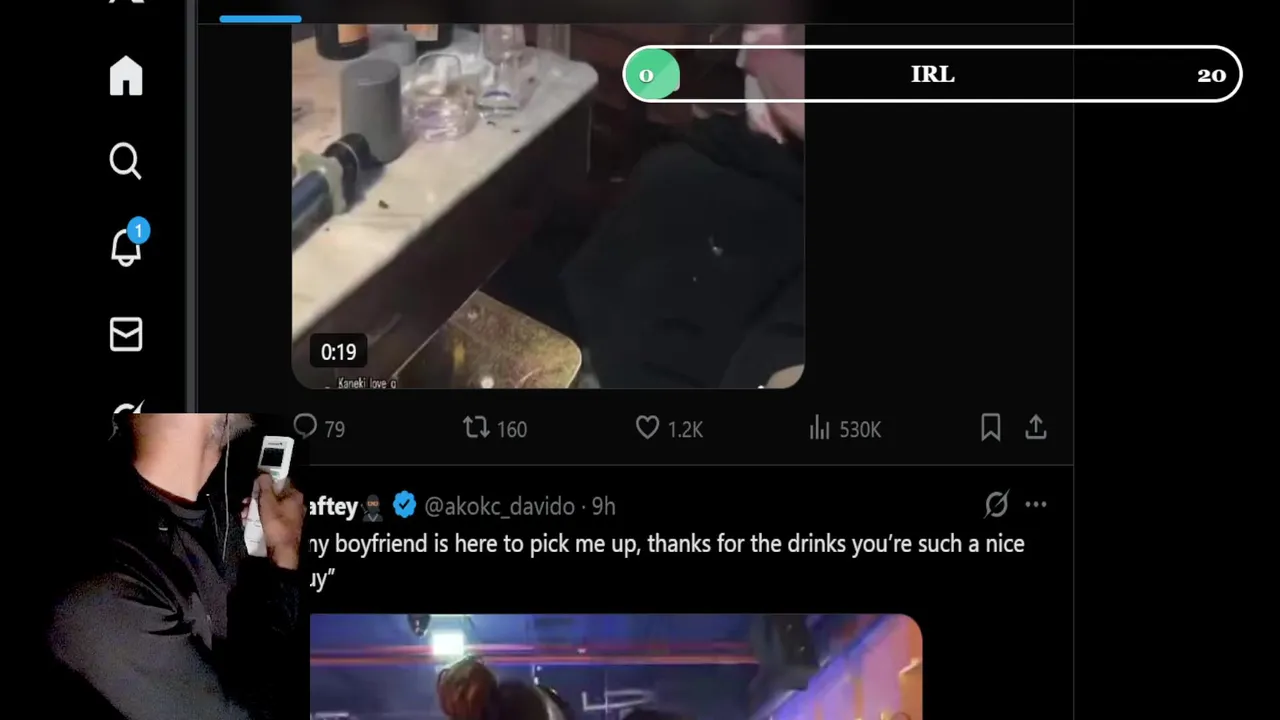The width and height of the screenshot is (1280, 720).
Task: Like the tweet with 1.2K likes
Action: click(669, 428)
